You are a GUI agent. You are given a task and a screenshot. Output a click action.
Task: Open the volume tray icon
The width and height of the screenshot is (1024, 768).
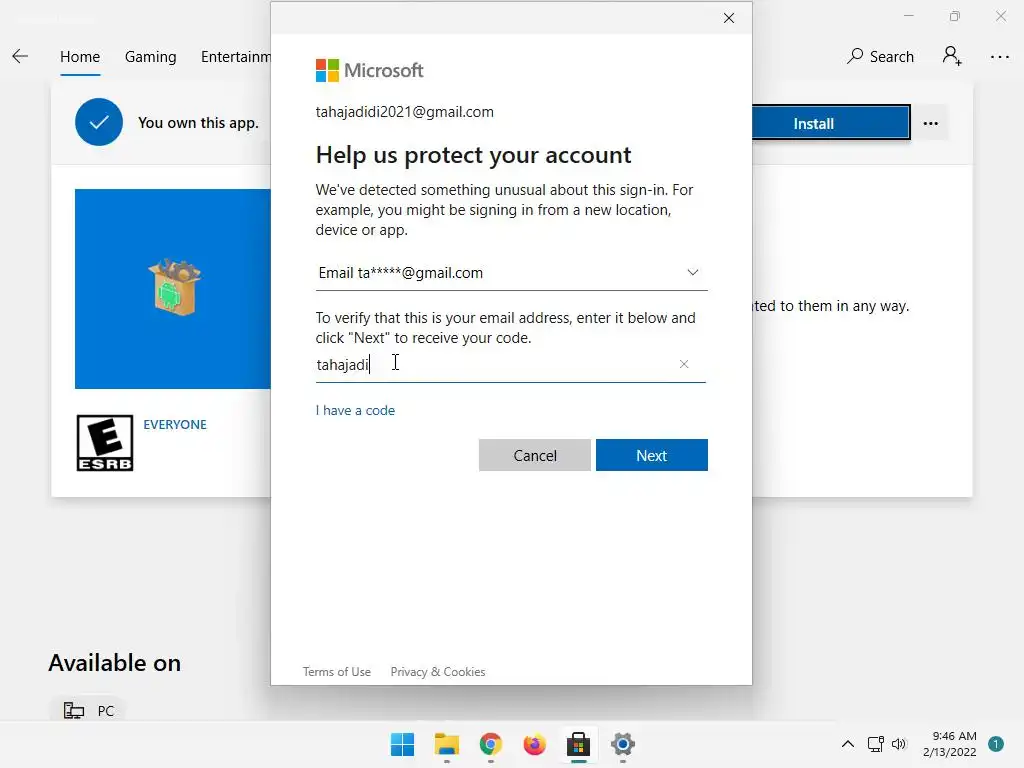click(899, 744)
